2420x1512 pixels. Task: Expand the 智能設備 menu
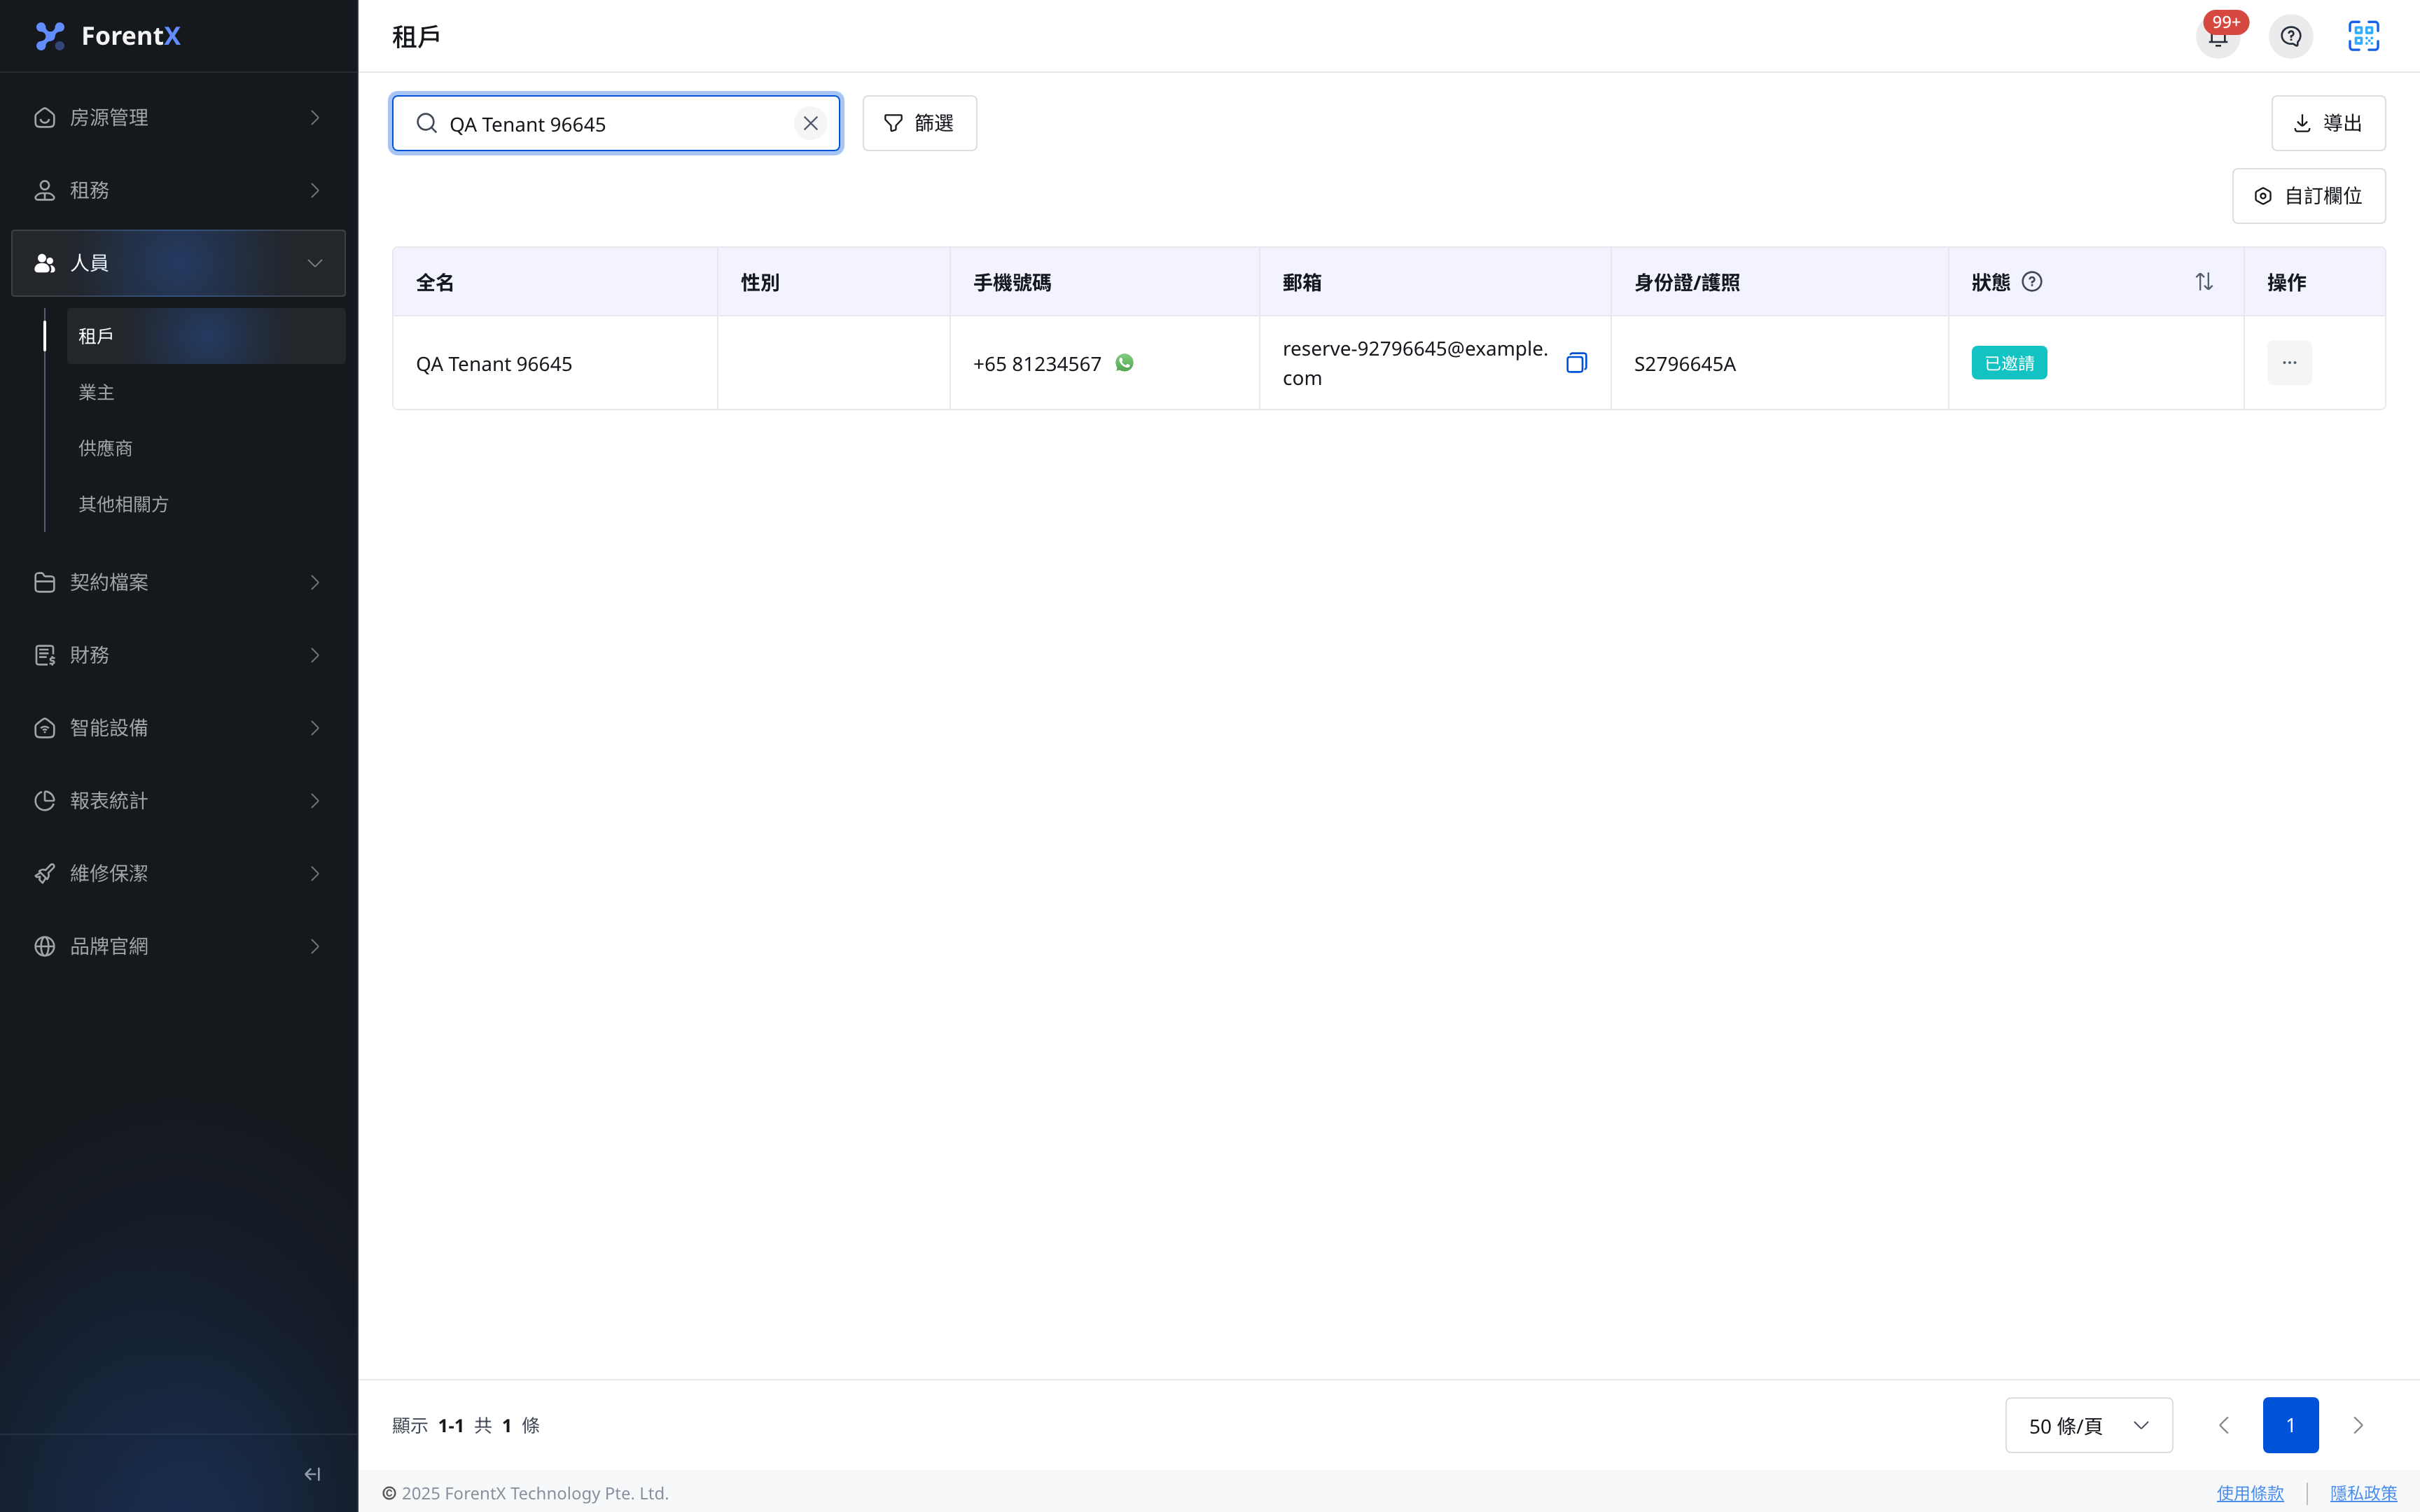tap(178, 728)
